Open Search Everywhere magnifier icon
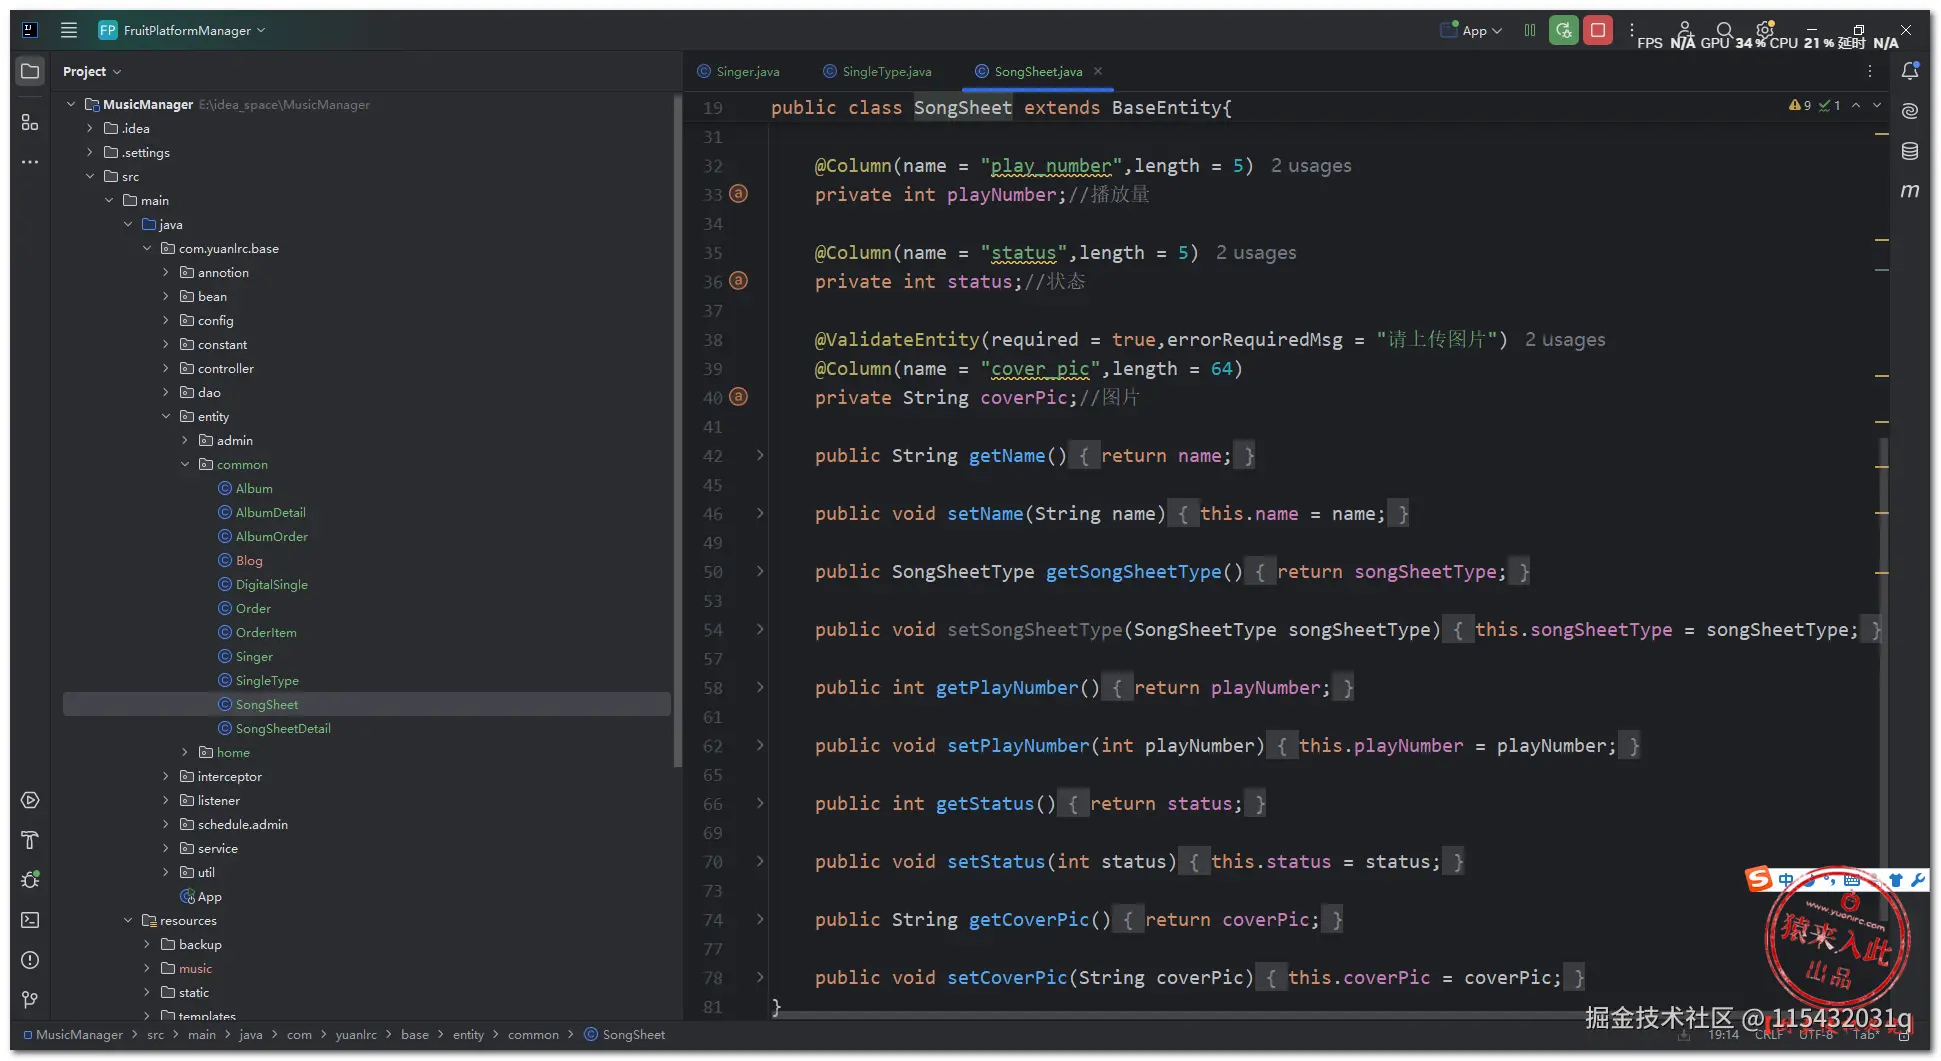Screen dimensions: 1941x1061 [1725, 30]
